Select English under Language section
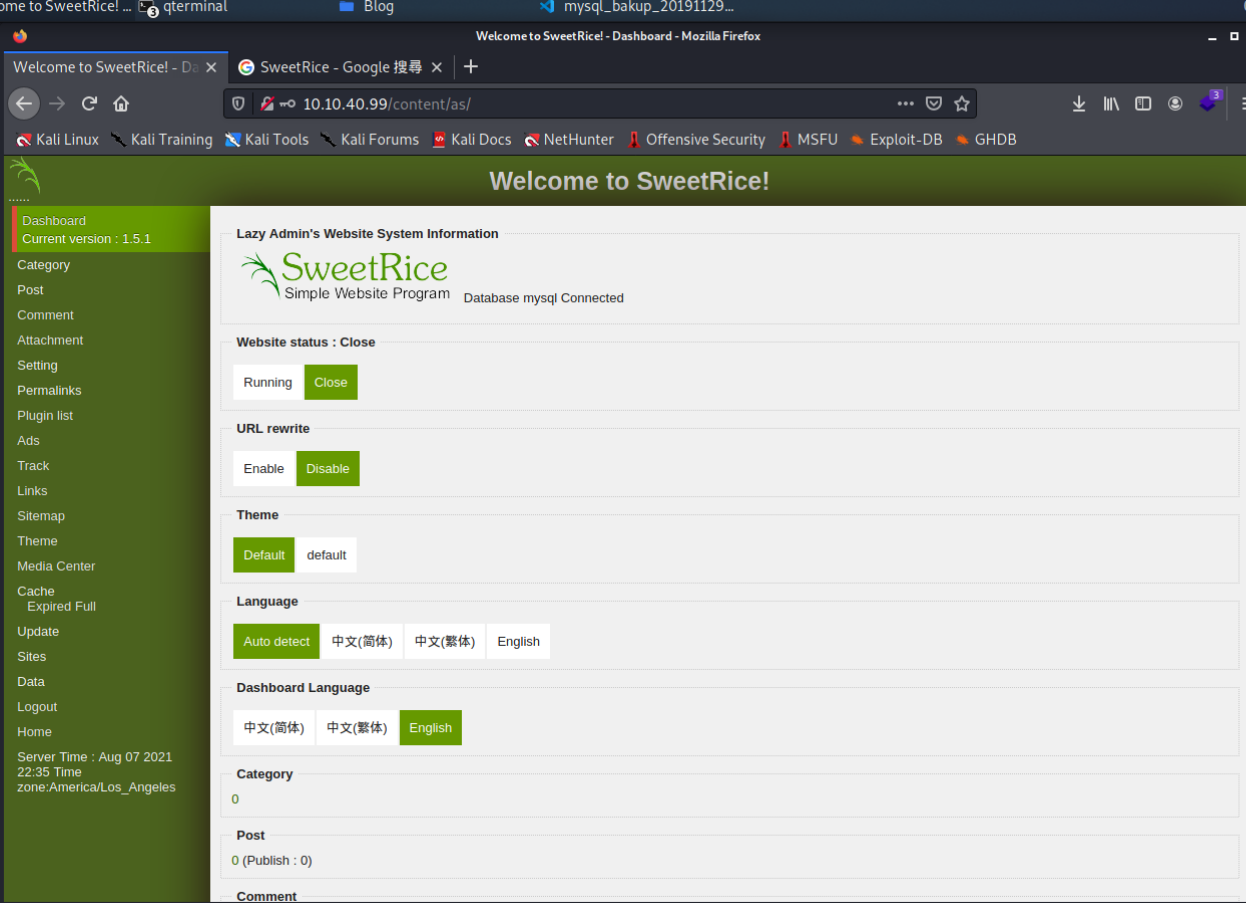The image size is (1246, 903). click(x=518, y=642)
